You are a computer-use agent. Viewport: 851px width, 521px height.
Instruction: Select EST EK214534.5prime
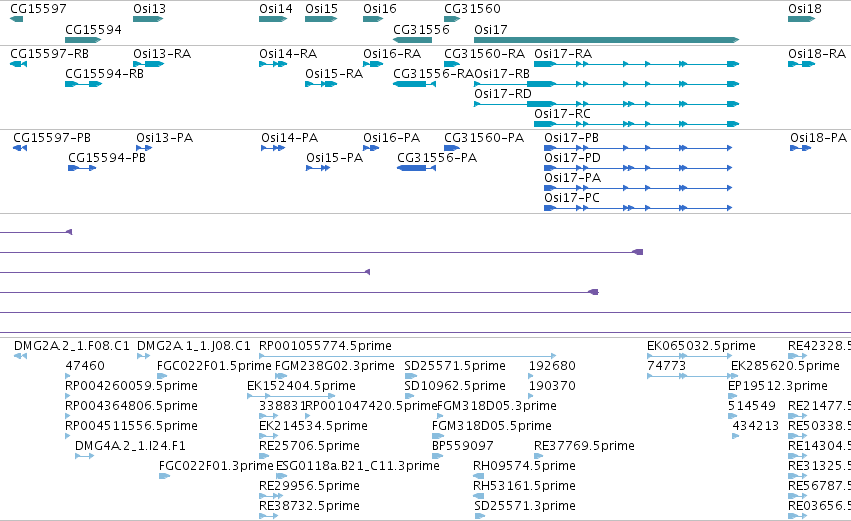[x=313, y=426]
